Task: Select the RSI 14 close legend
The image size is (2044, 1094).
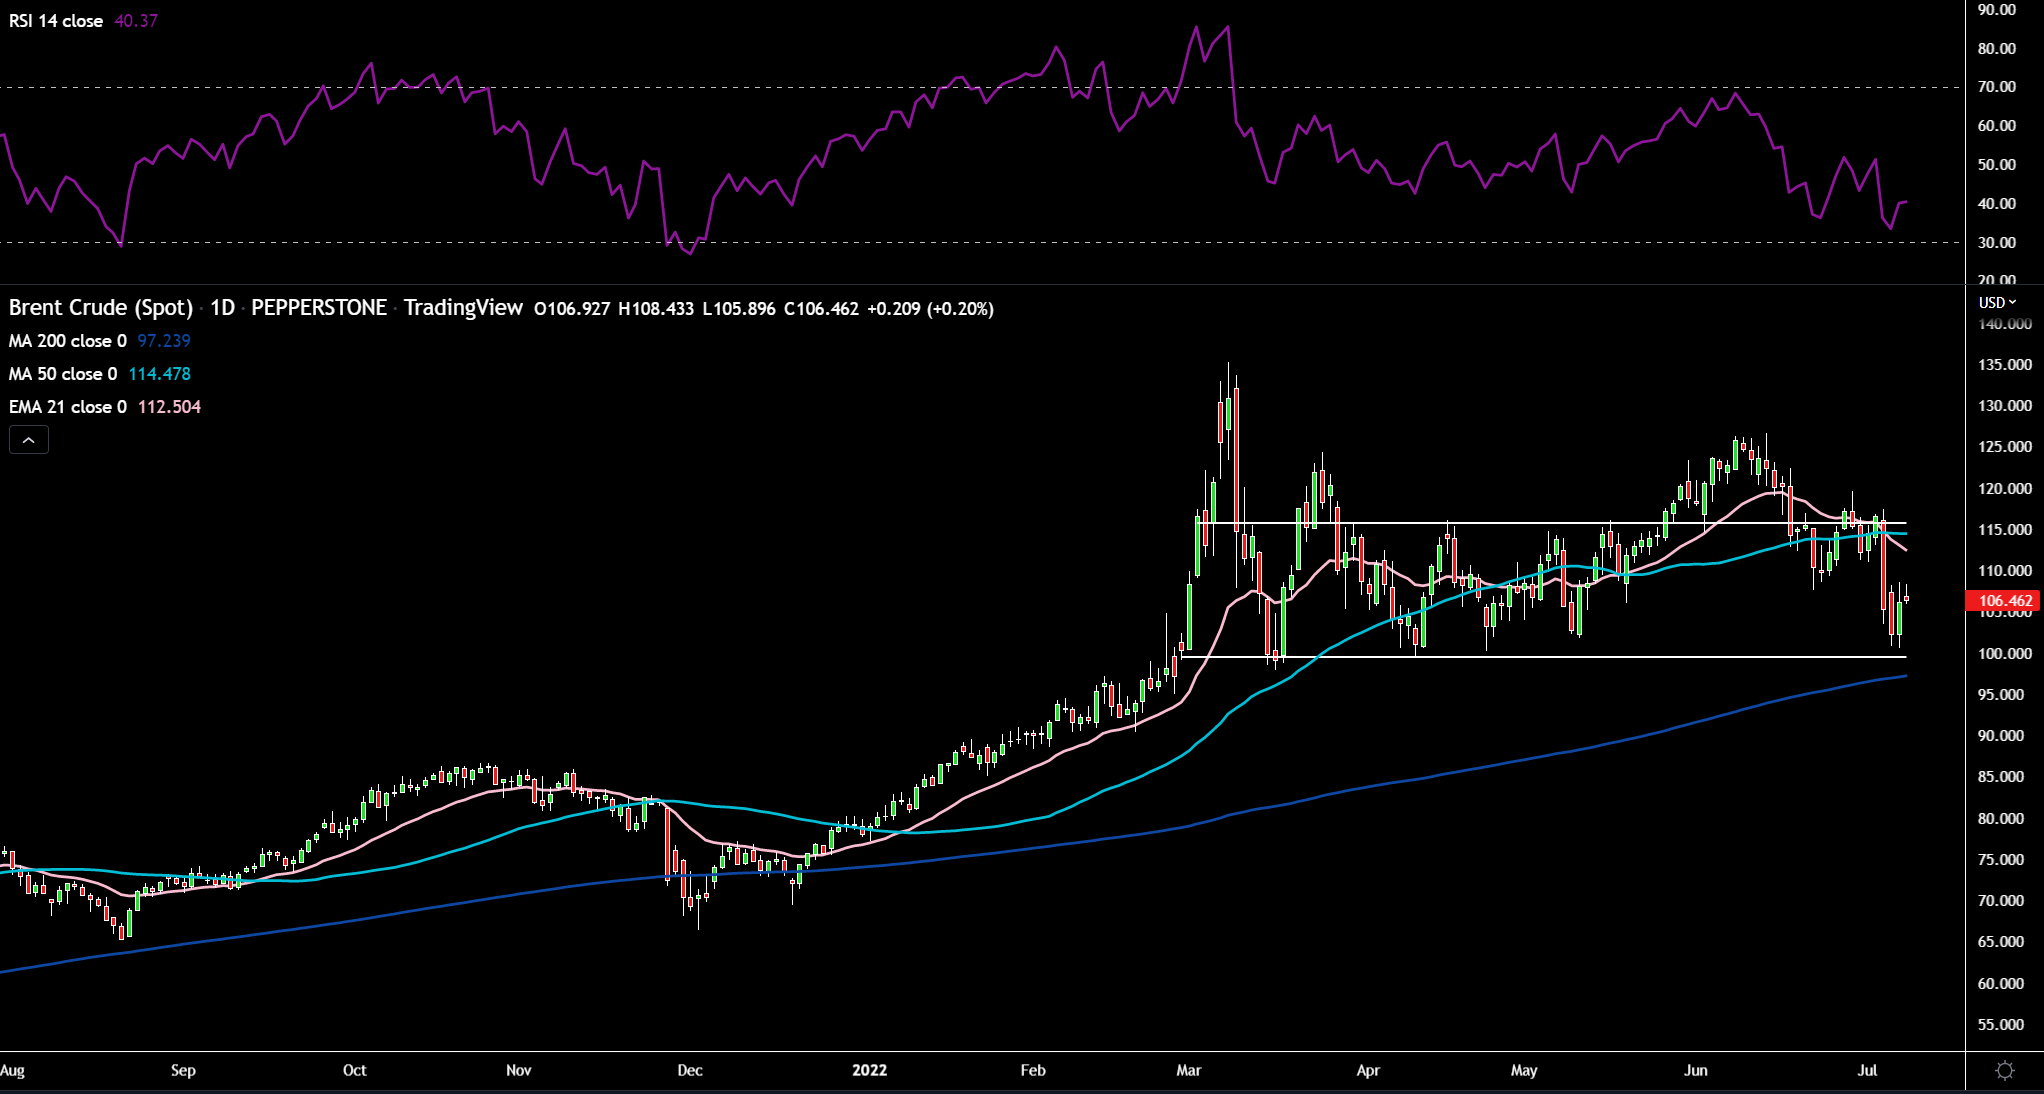Action: [x=56, y=21]
